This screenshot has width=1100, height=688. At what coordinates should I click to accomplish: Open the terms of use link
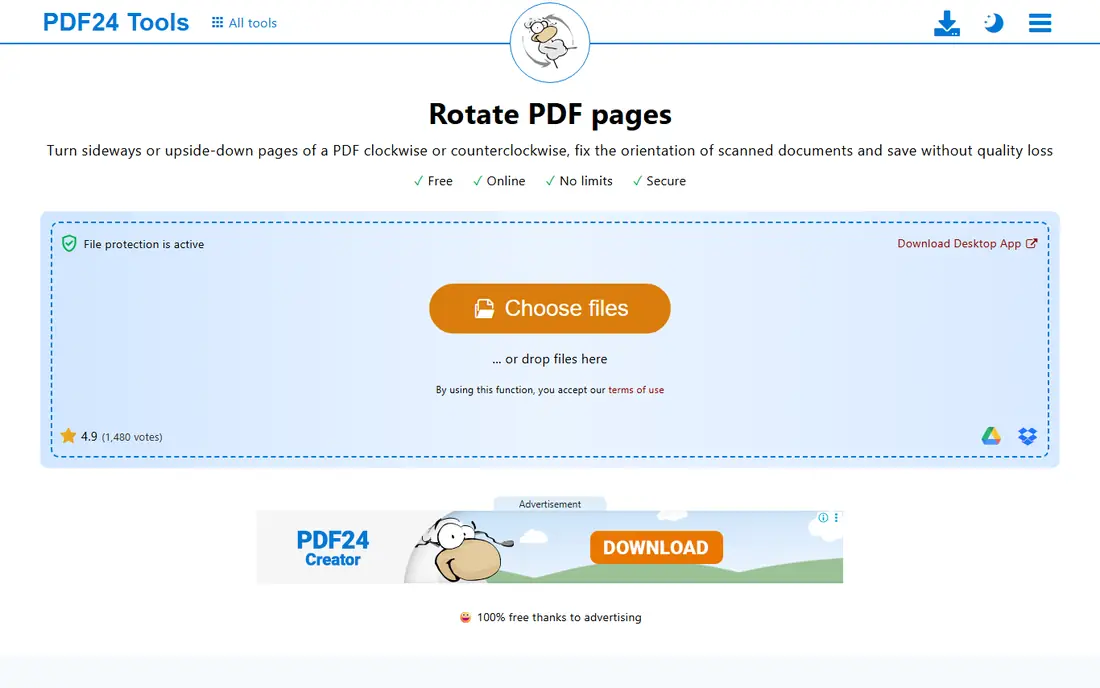636,390
